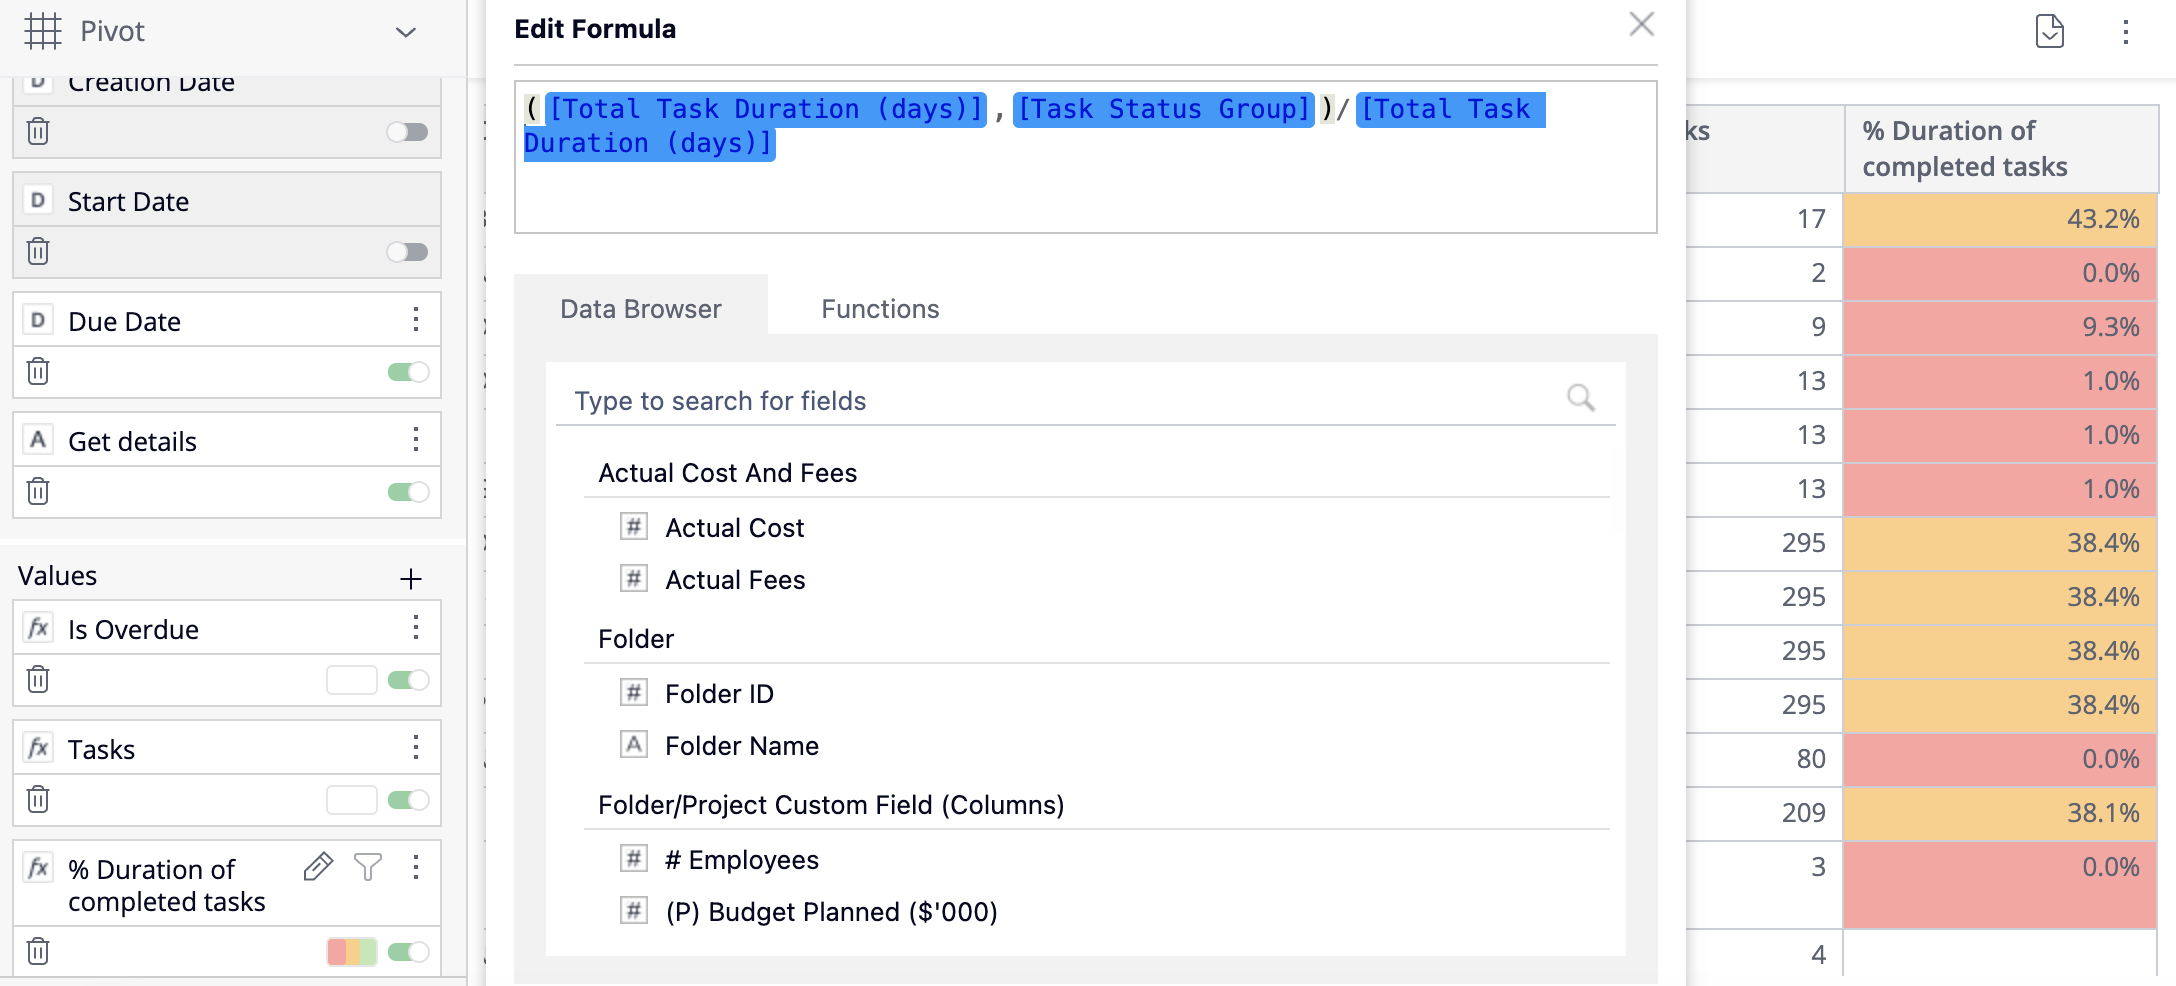Viewport: 2176px width, 986px height.
Task: Insert the Folder ID field
Action: [719, 693]
